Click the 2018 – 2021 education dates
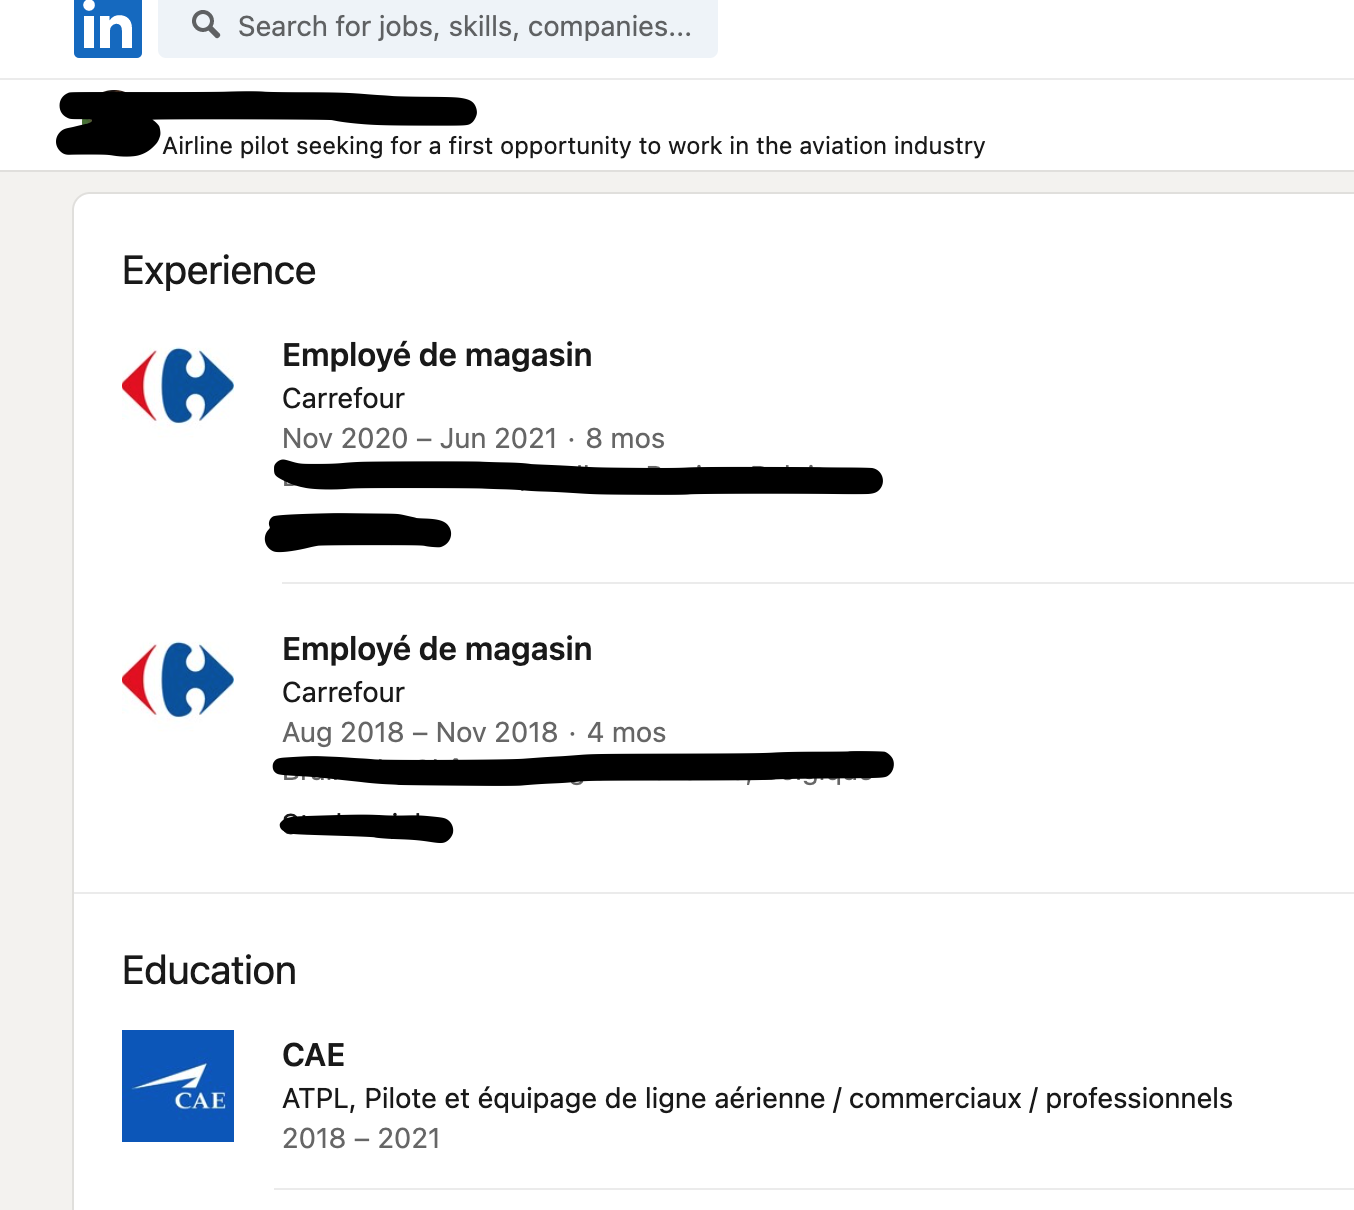The width and height of the screenshot is (1354, 1210). click(361, 1138)
